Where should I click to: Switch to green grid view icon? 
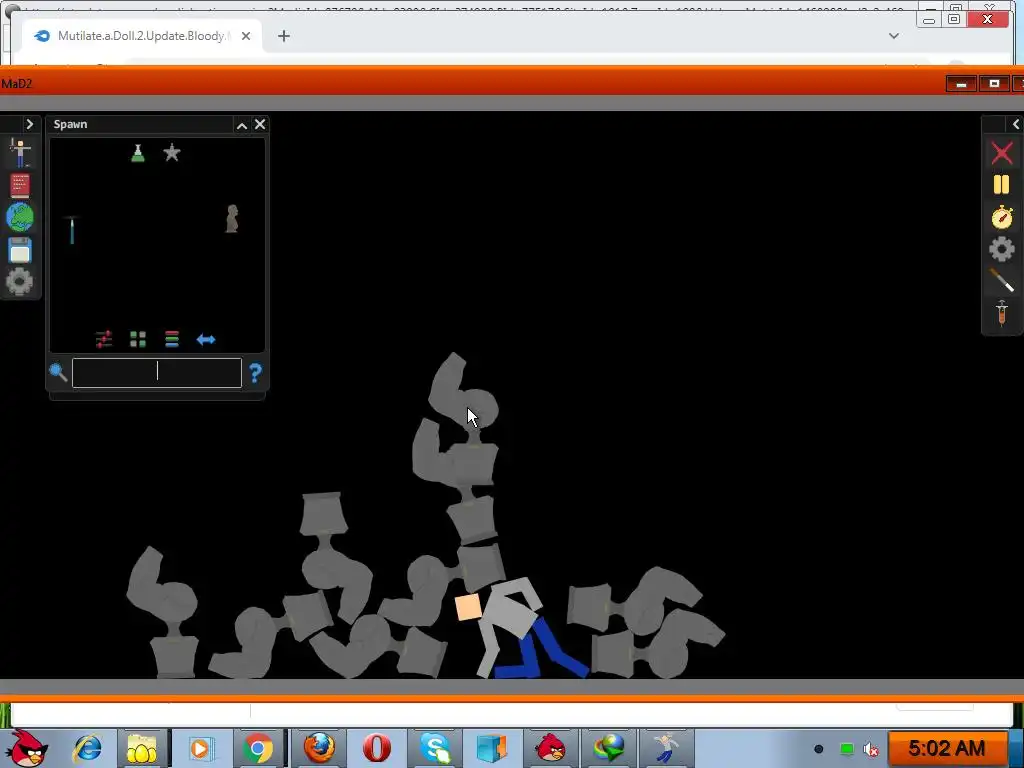point(138,339)
